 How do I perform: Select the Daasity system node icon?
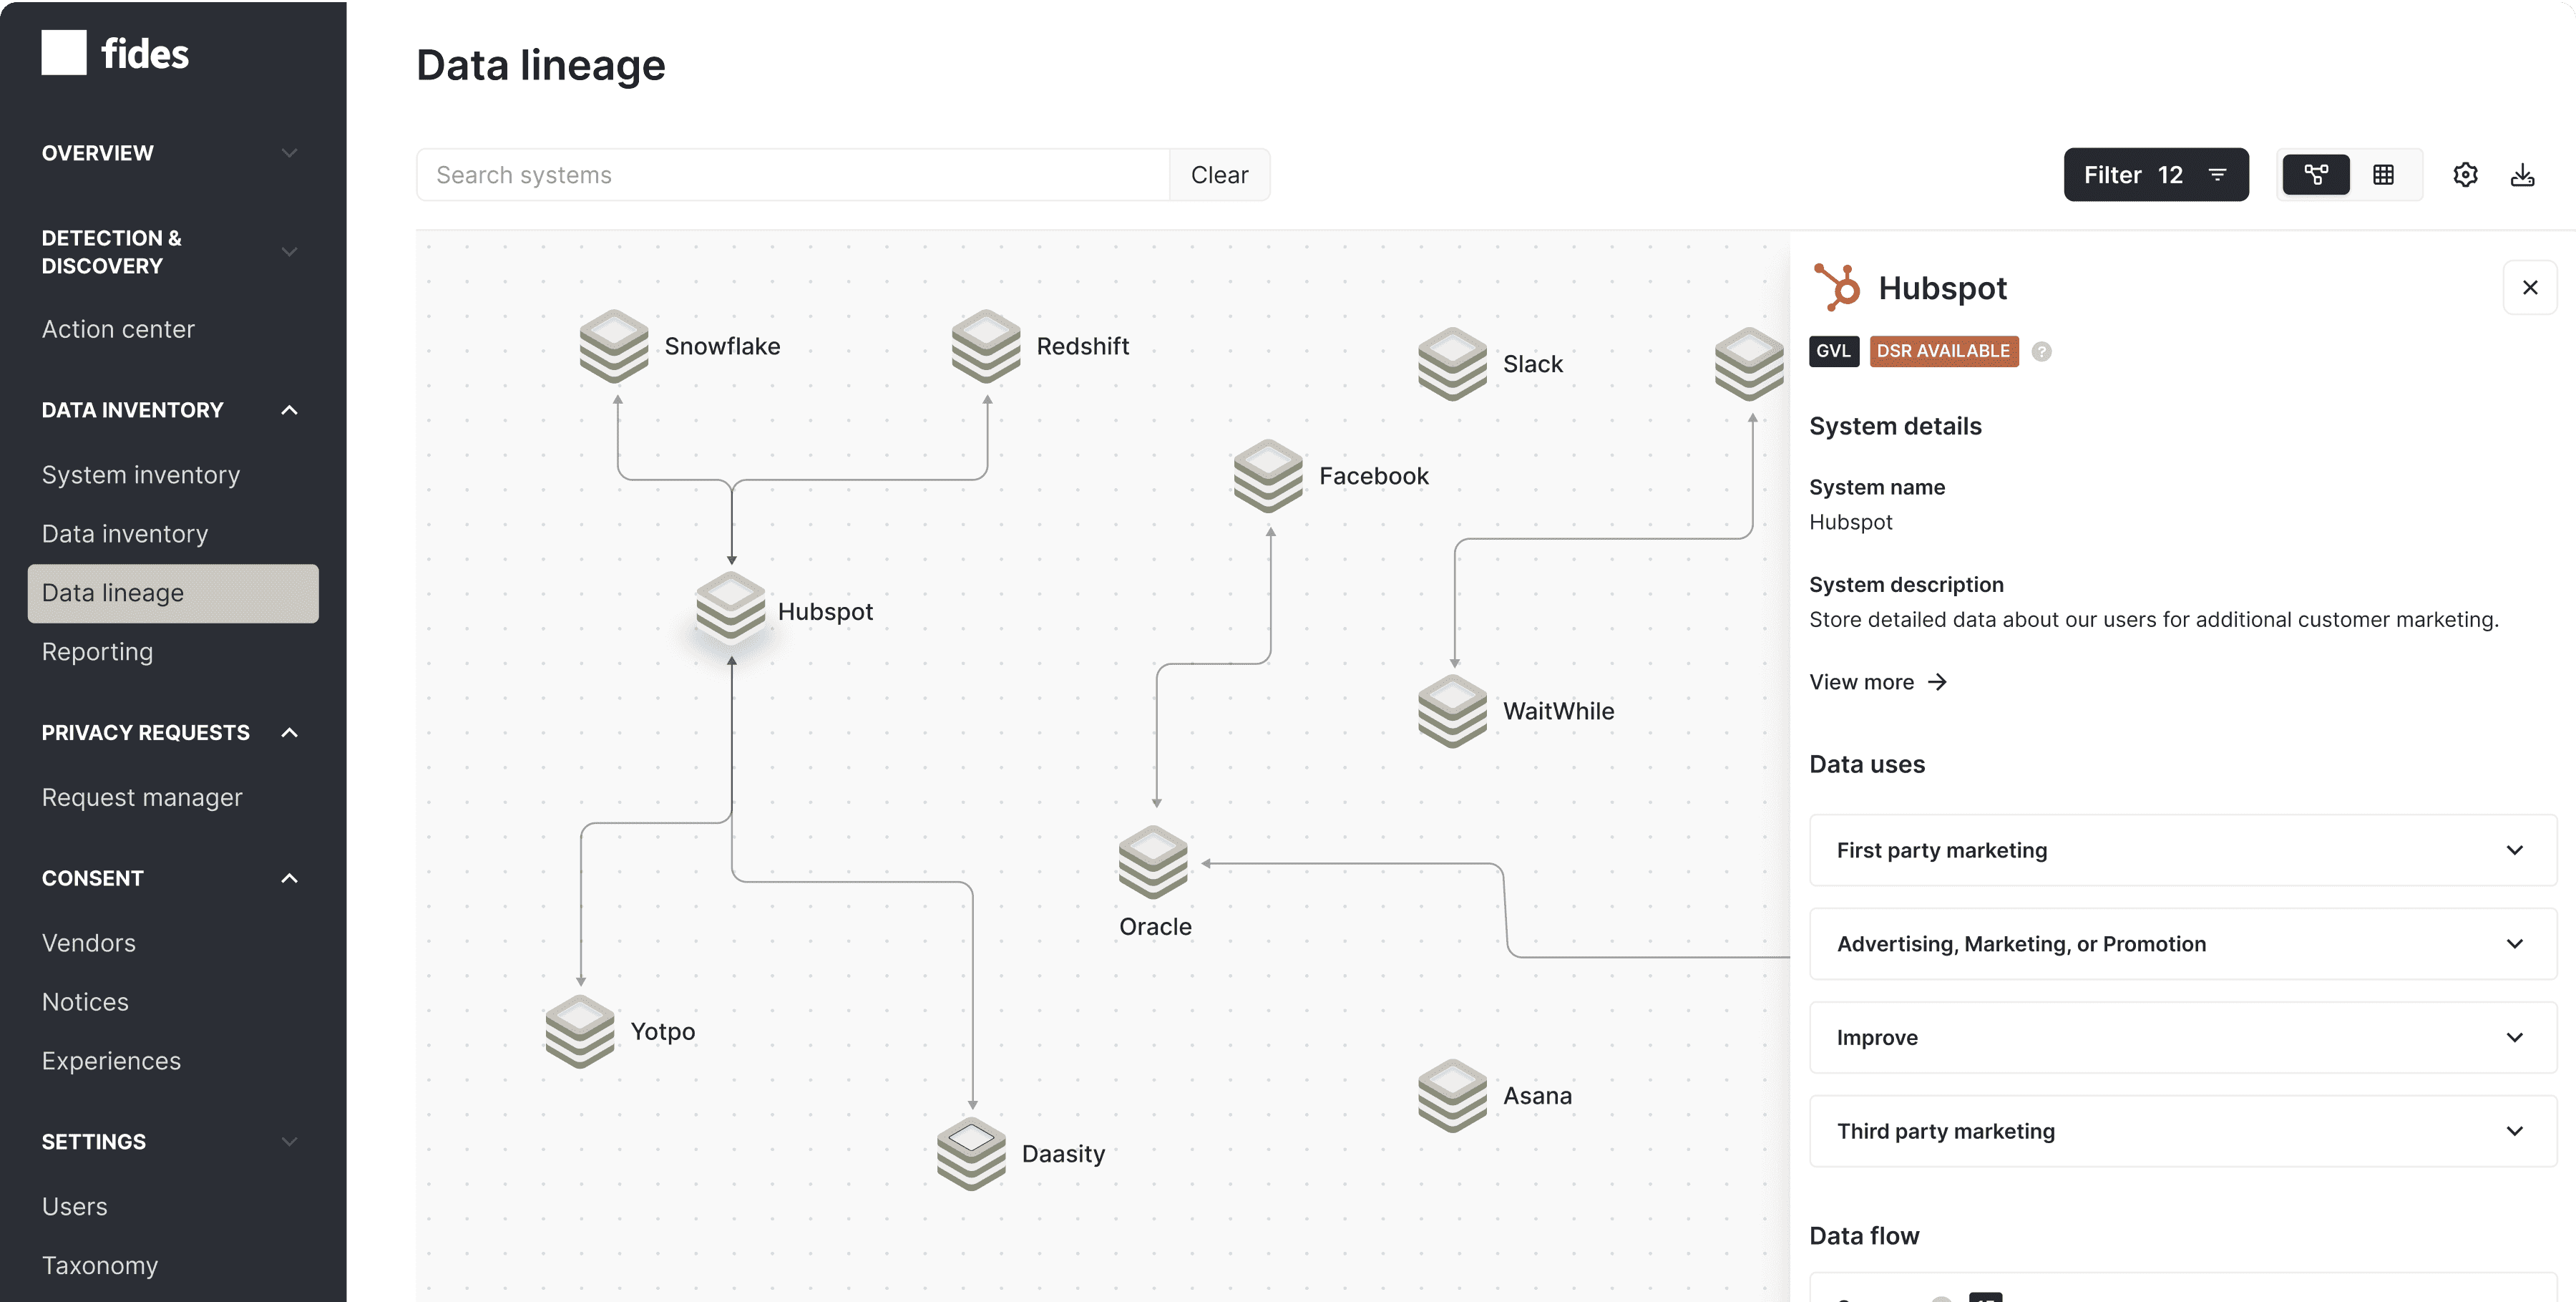(x=971, y=1153)
